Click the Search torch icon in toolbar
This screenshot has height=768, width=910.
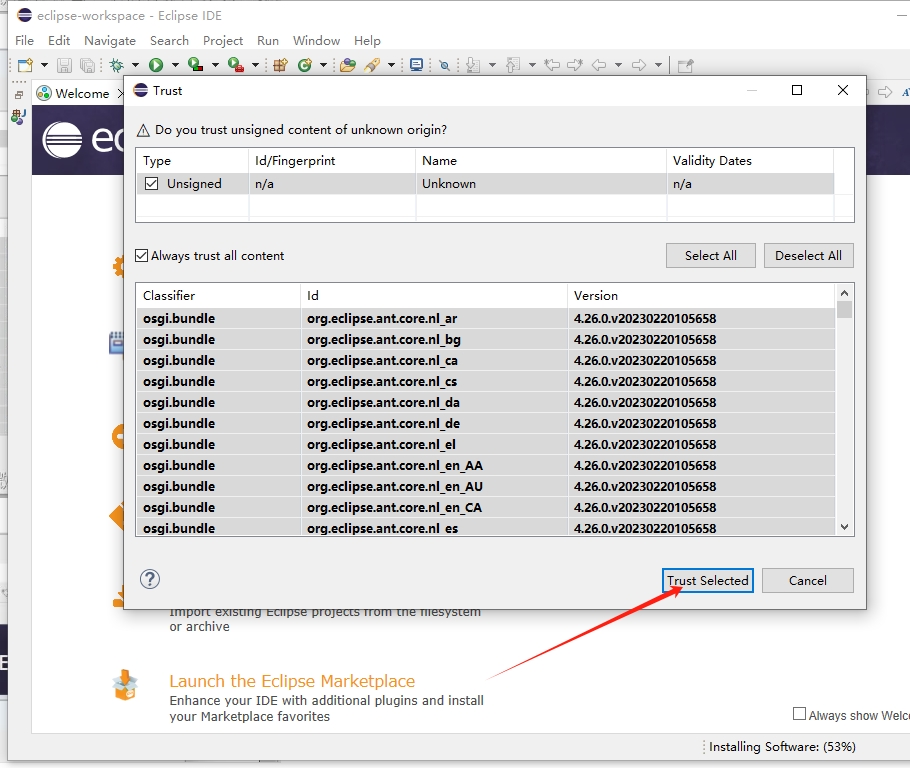[372, 65]
